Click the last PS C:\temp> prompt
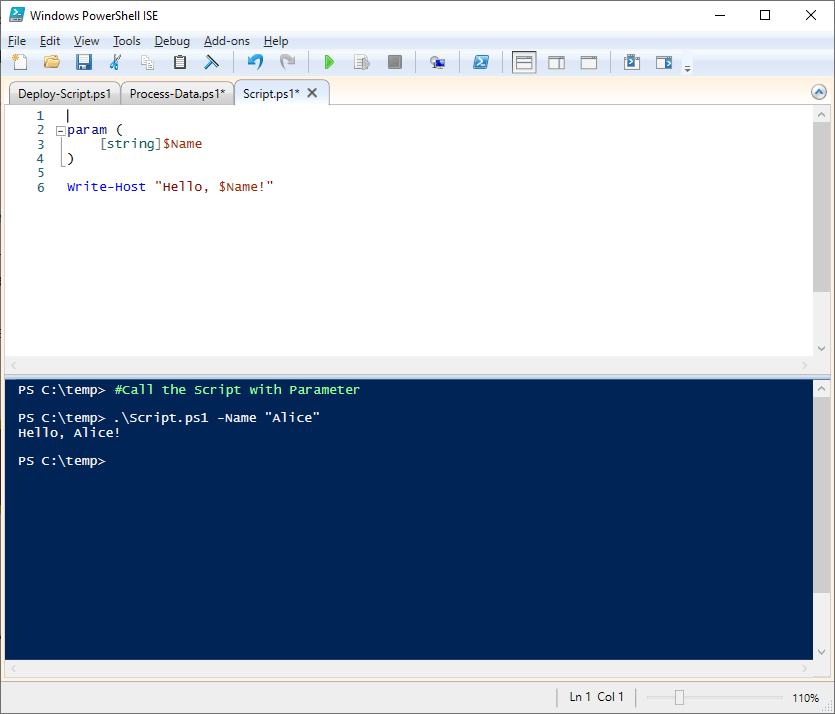The height and width of the screenshot is (714, 835). tap(62, 461)
